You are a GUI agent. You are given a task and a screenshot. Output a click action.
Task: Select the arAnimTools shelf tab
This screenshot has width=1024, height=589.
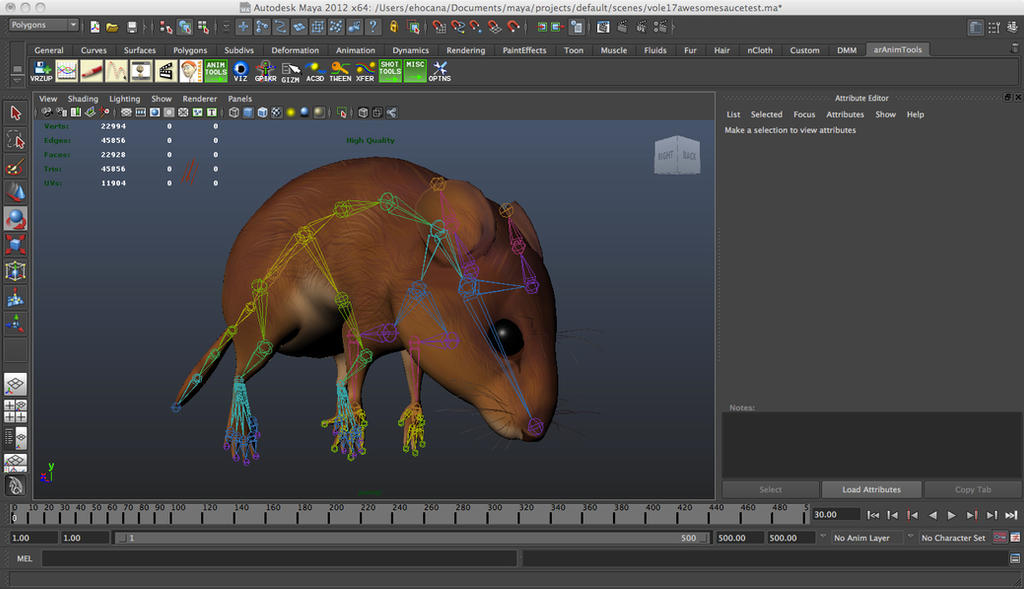pos(897,50)
